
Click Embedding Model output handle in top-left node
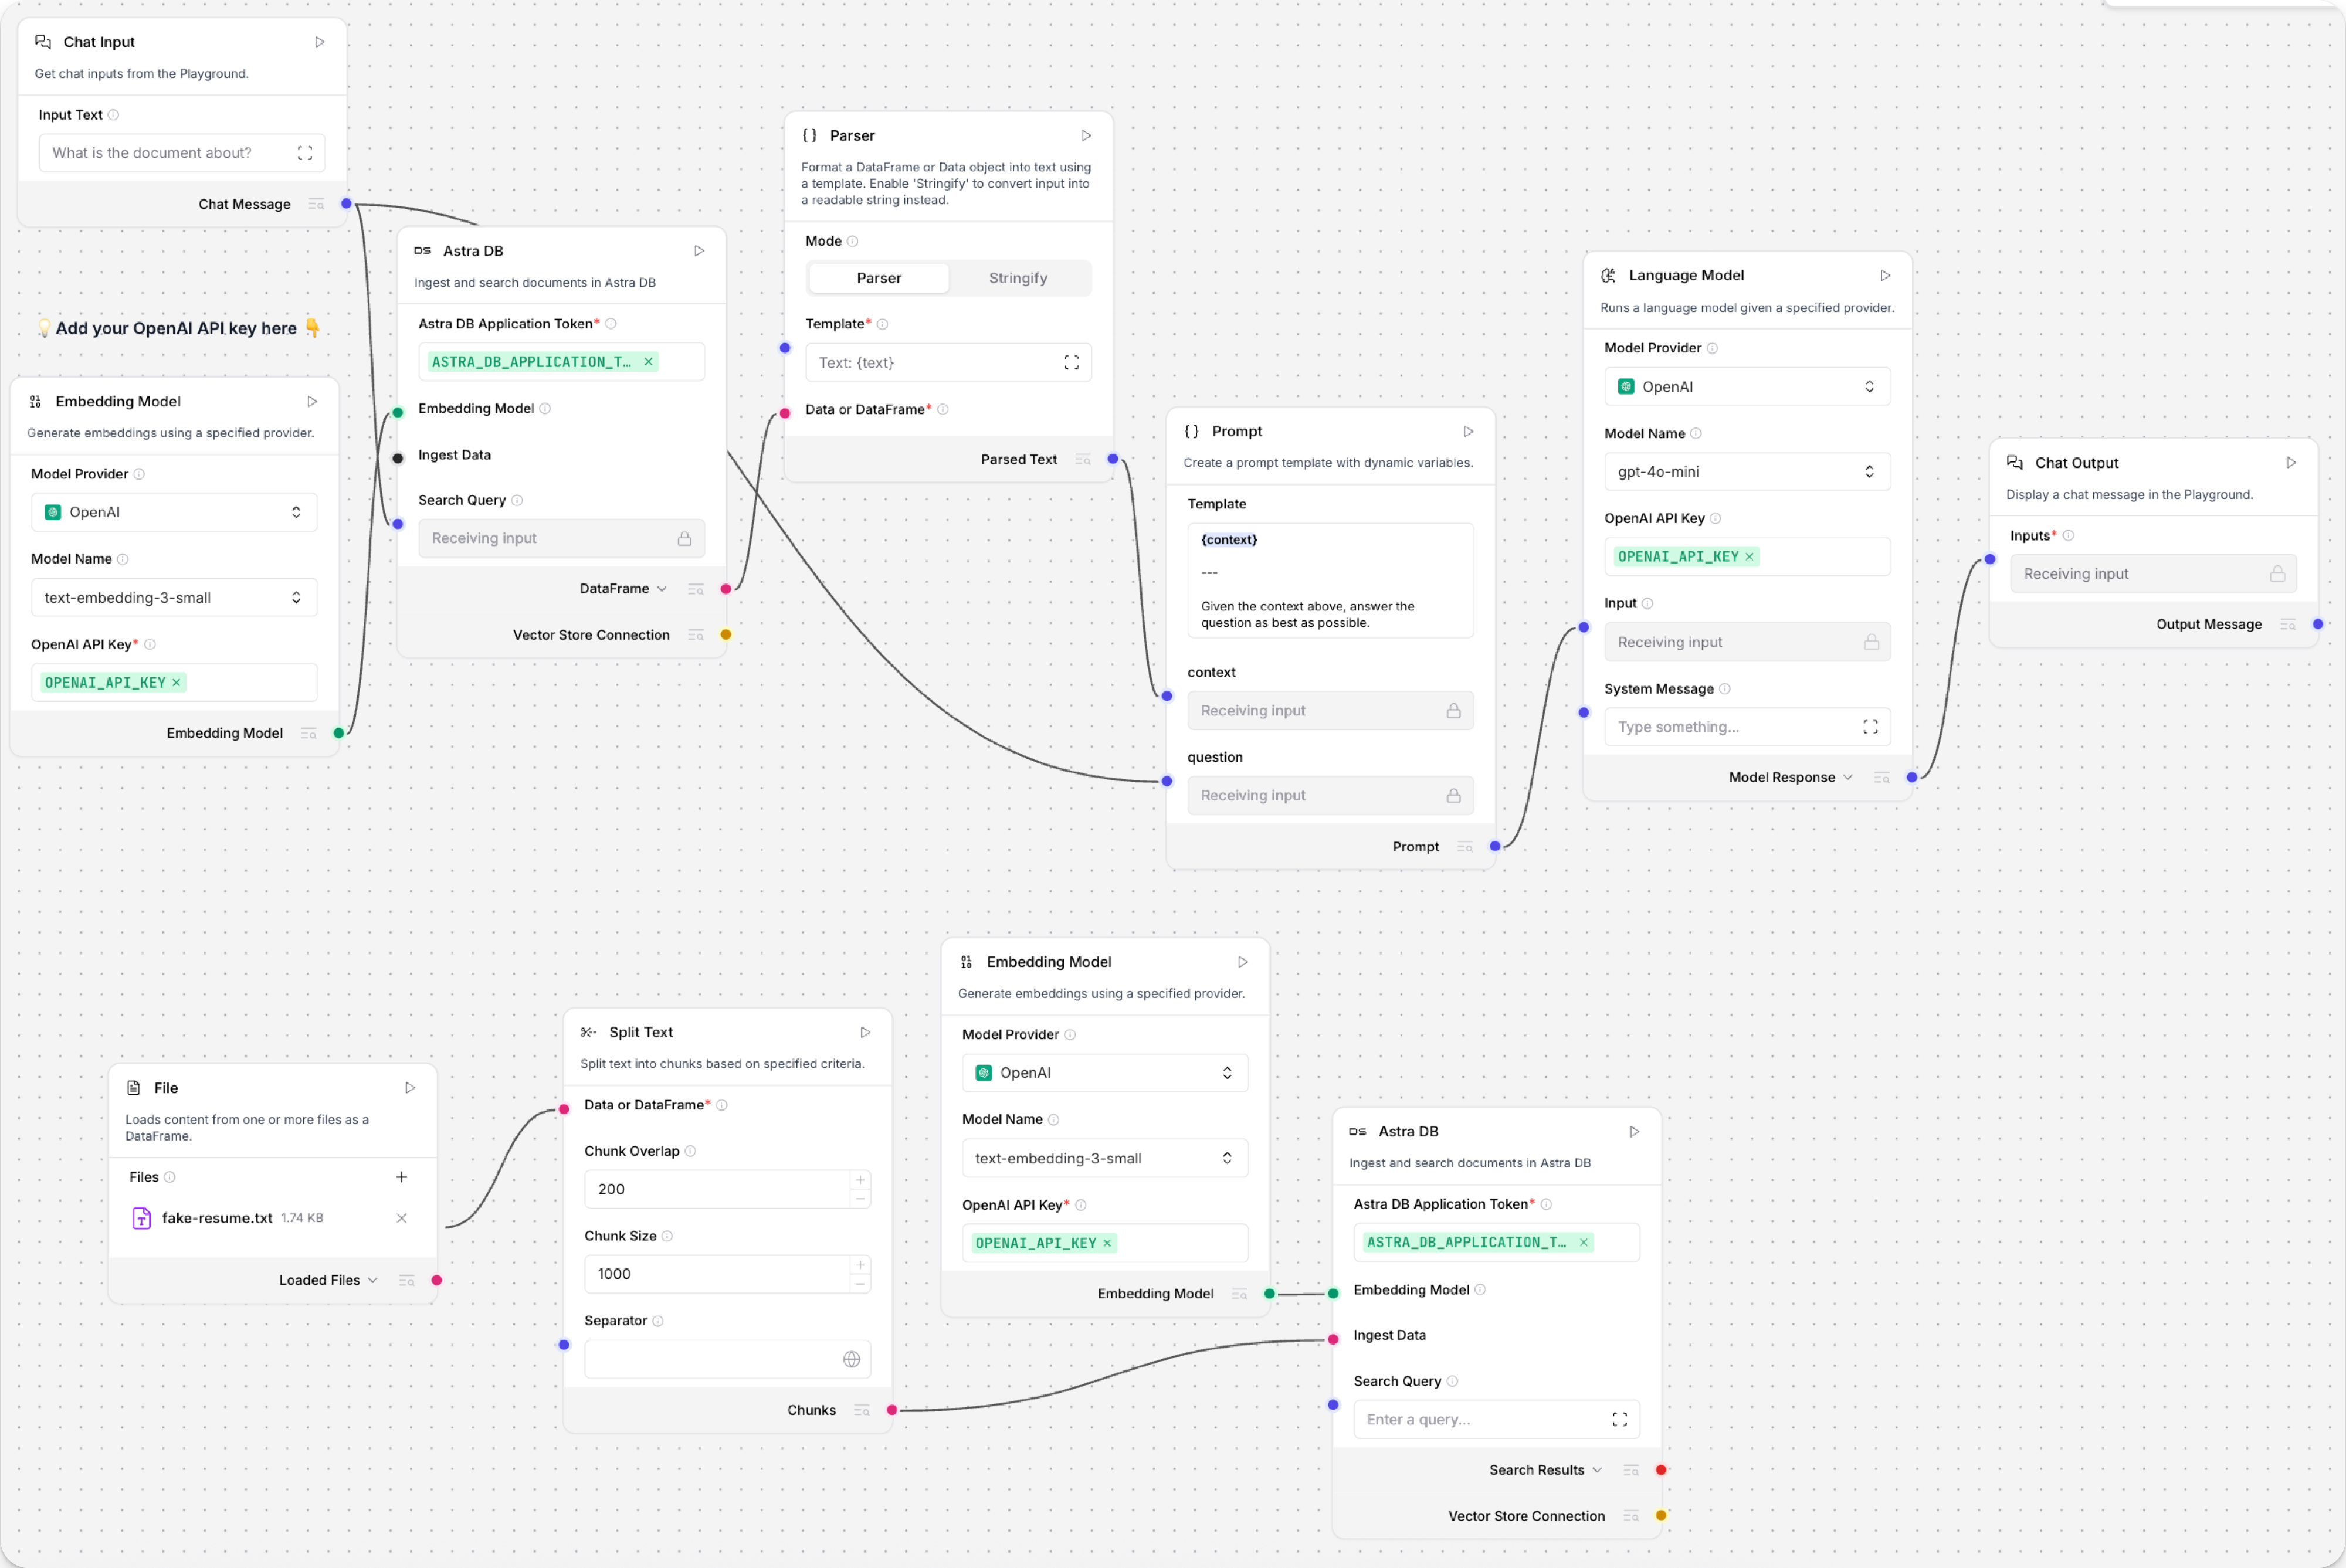338,733
